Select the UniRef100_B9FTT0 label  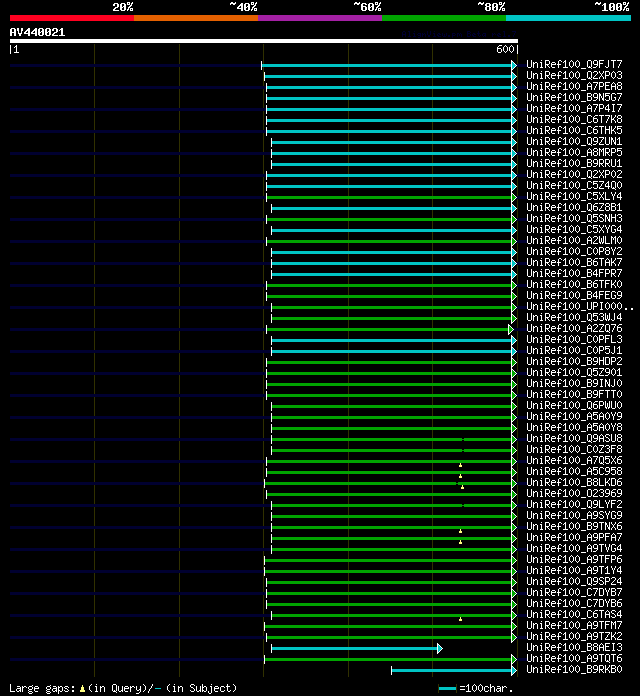574,395
